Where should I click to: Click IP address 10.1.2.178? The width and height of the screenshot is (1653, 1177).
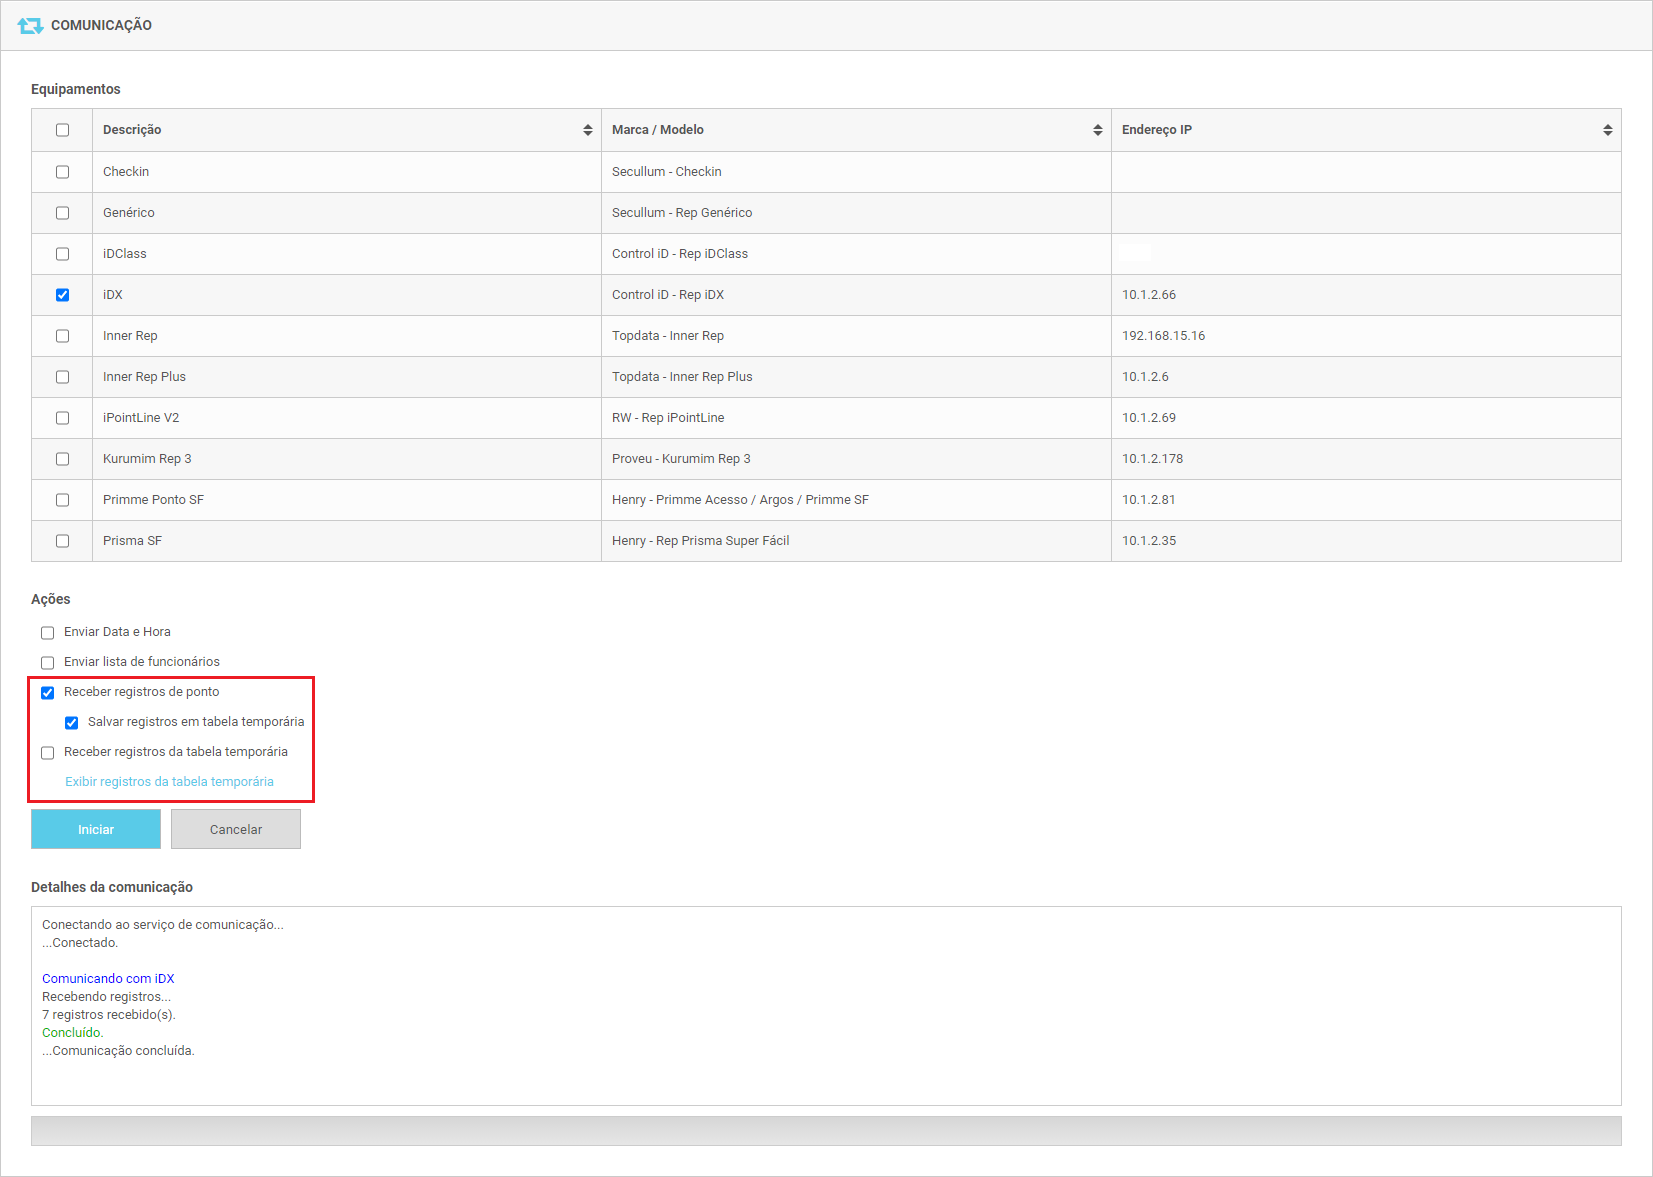click(x=1152, y=459)
